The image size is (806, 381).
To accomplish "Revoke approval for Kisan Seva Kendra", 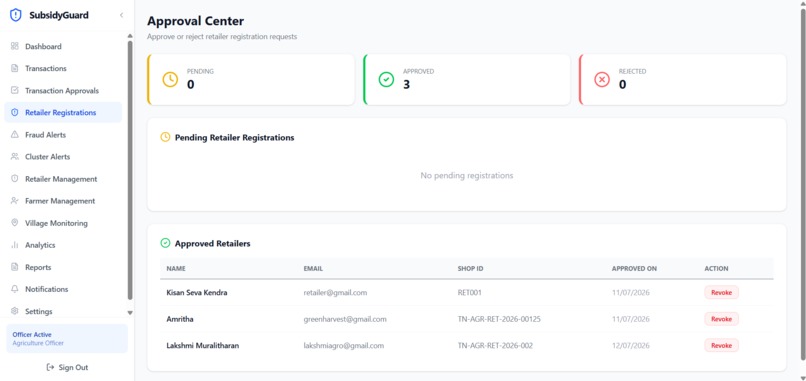I will [721, 293].
